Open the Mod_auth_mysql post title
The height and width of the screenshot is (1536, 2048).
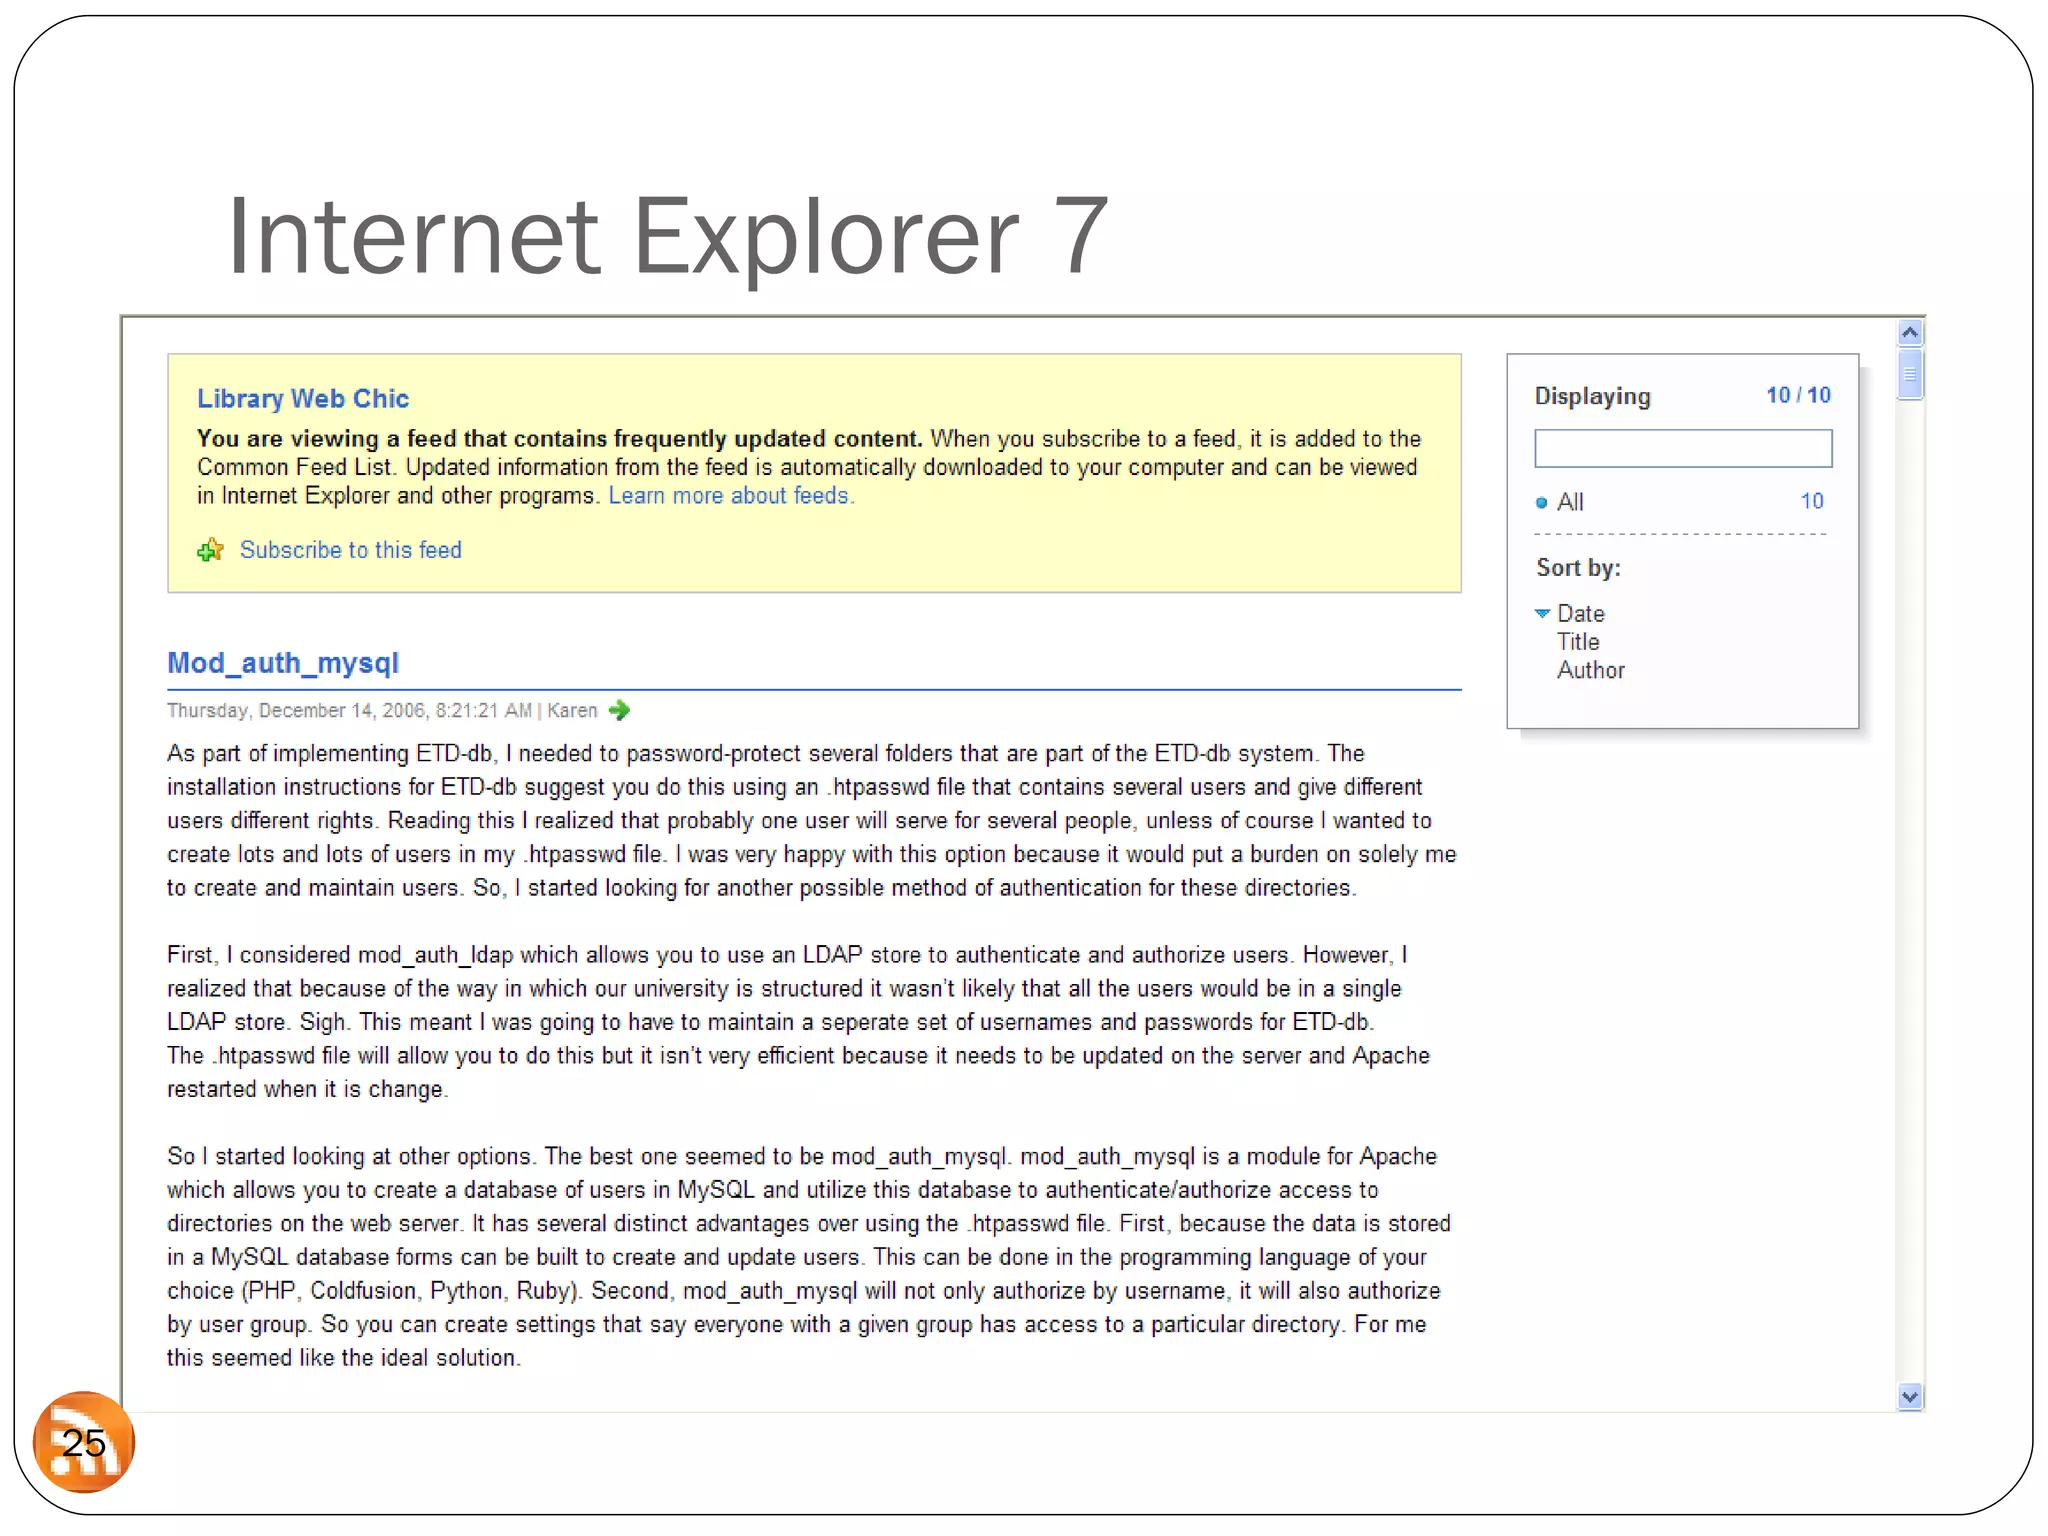tap(283, 663)
